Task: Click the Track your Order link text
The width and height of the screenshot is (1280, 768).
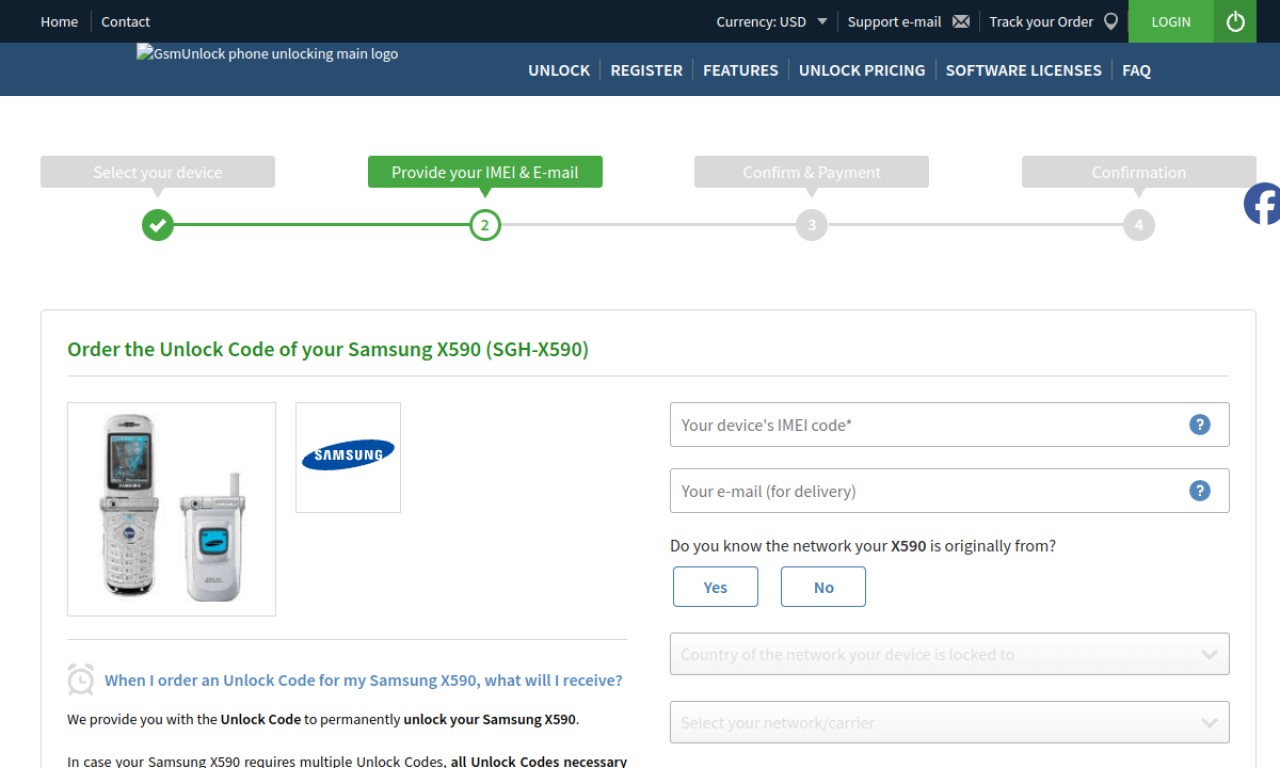Action: click(1041, 21)
